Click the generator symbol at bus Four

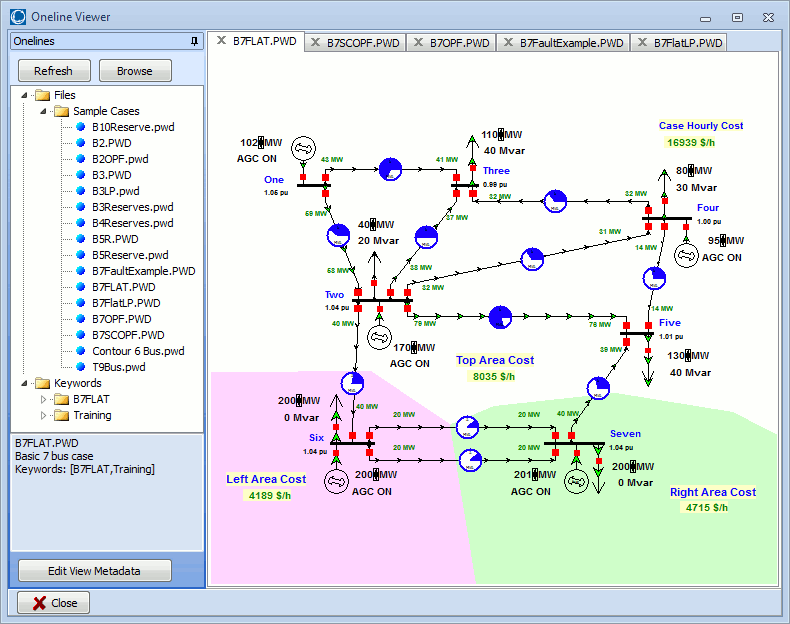coord(685,256)
